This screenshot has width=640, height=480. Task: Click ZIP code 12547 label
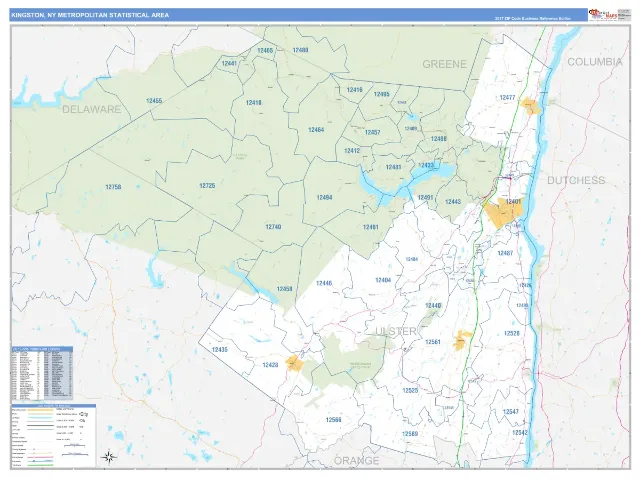(511, 412)
